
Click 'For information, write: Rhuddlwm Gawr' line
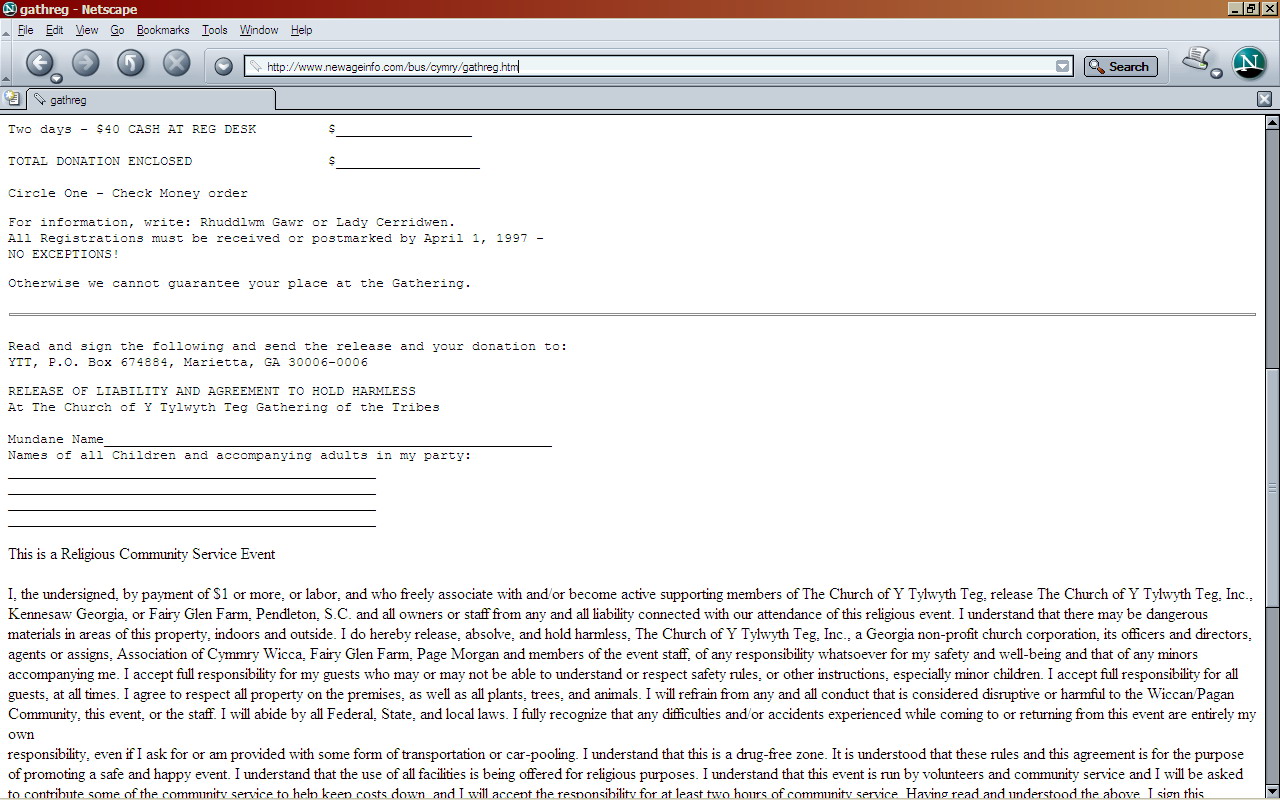(x=232, y=222)
